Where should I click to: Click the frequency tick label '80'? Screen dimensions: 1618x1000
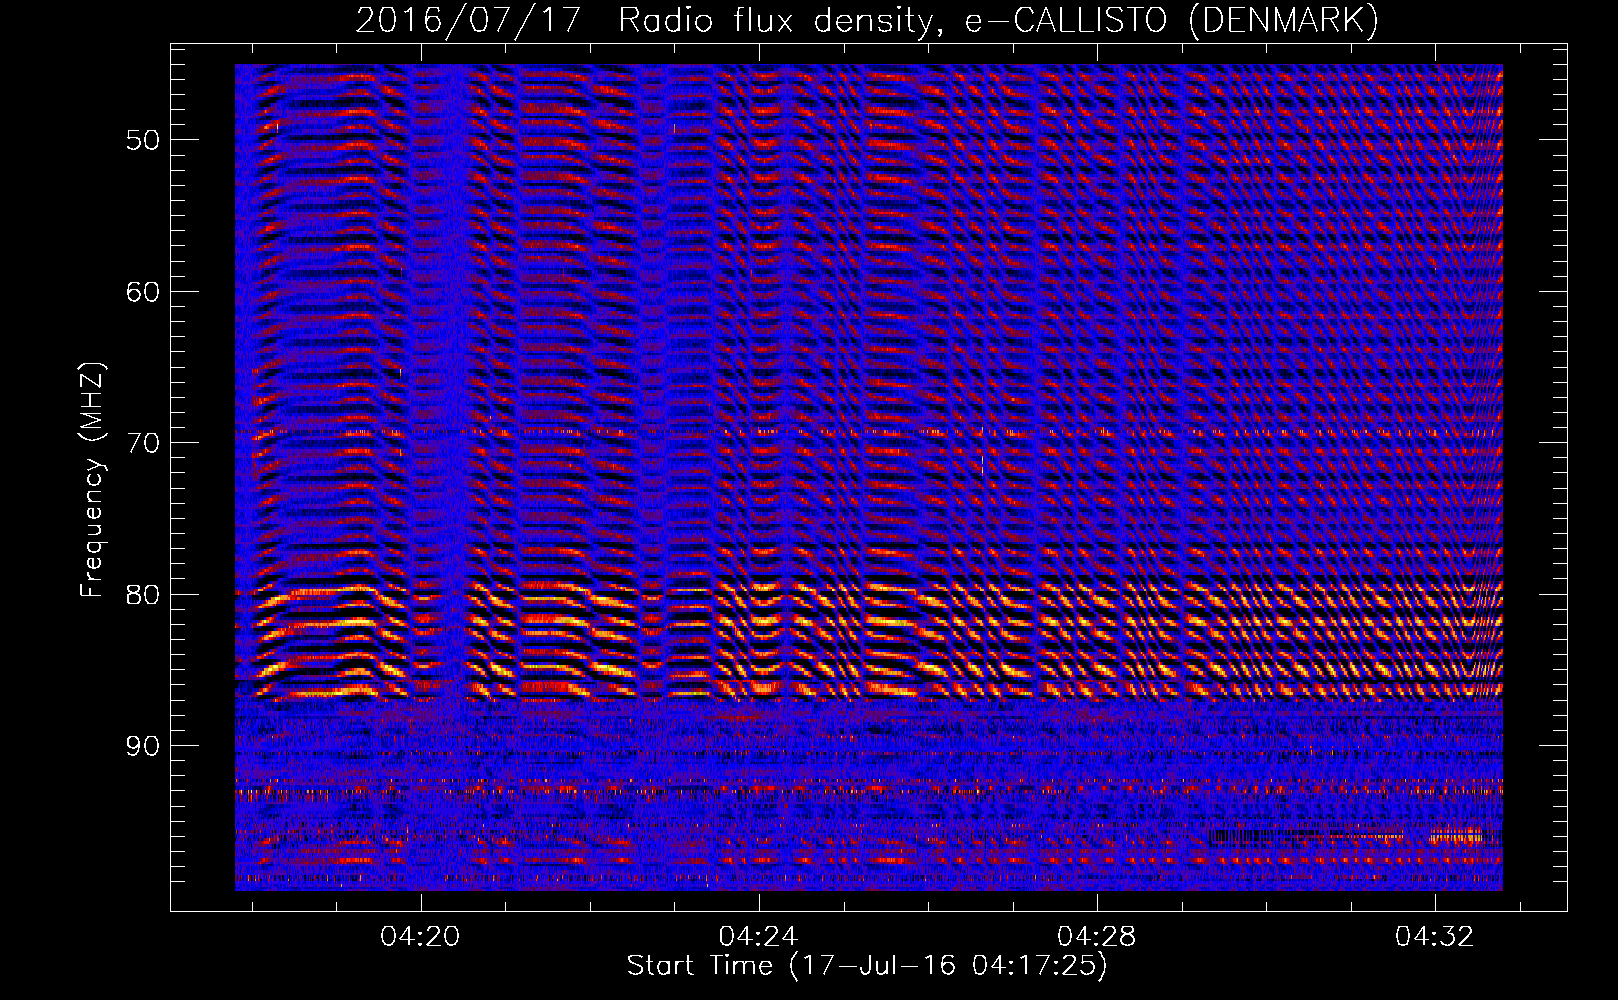tap(143, 595)
